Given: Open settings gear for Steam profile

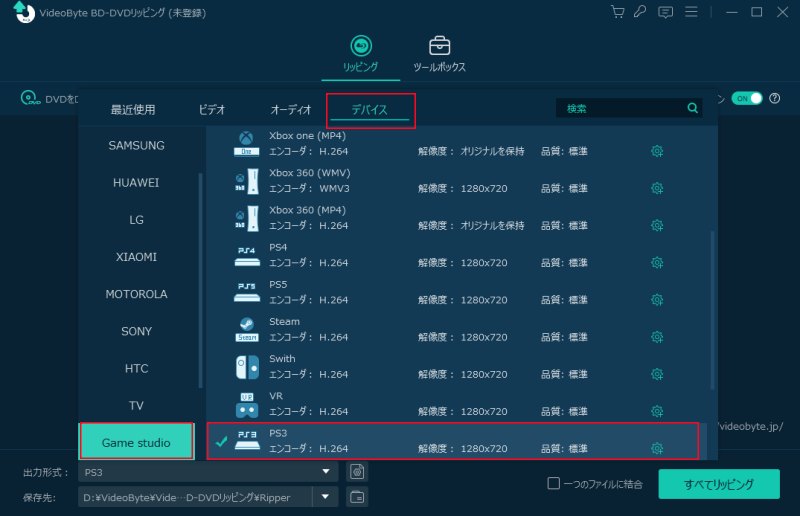Looking at the screenshot, I should 657,337.
